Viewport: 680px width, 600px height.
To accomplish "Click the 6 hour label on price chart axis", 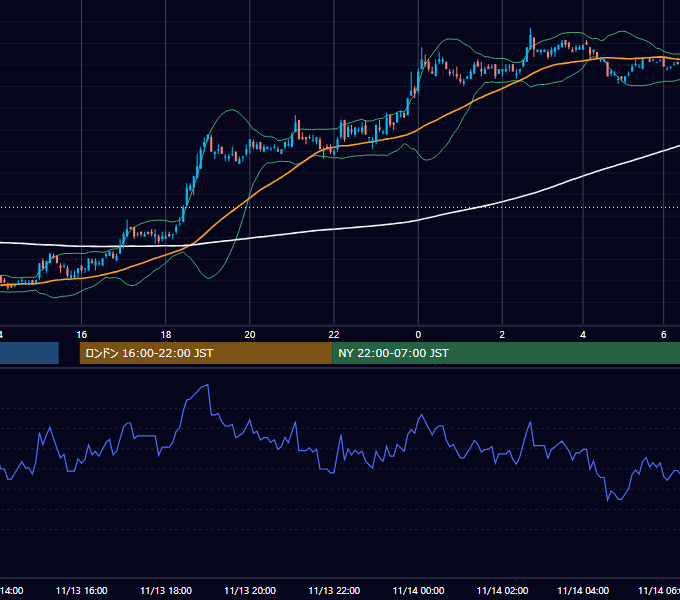I will click(664, 335).
